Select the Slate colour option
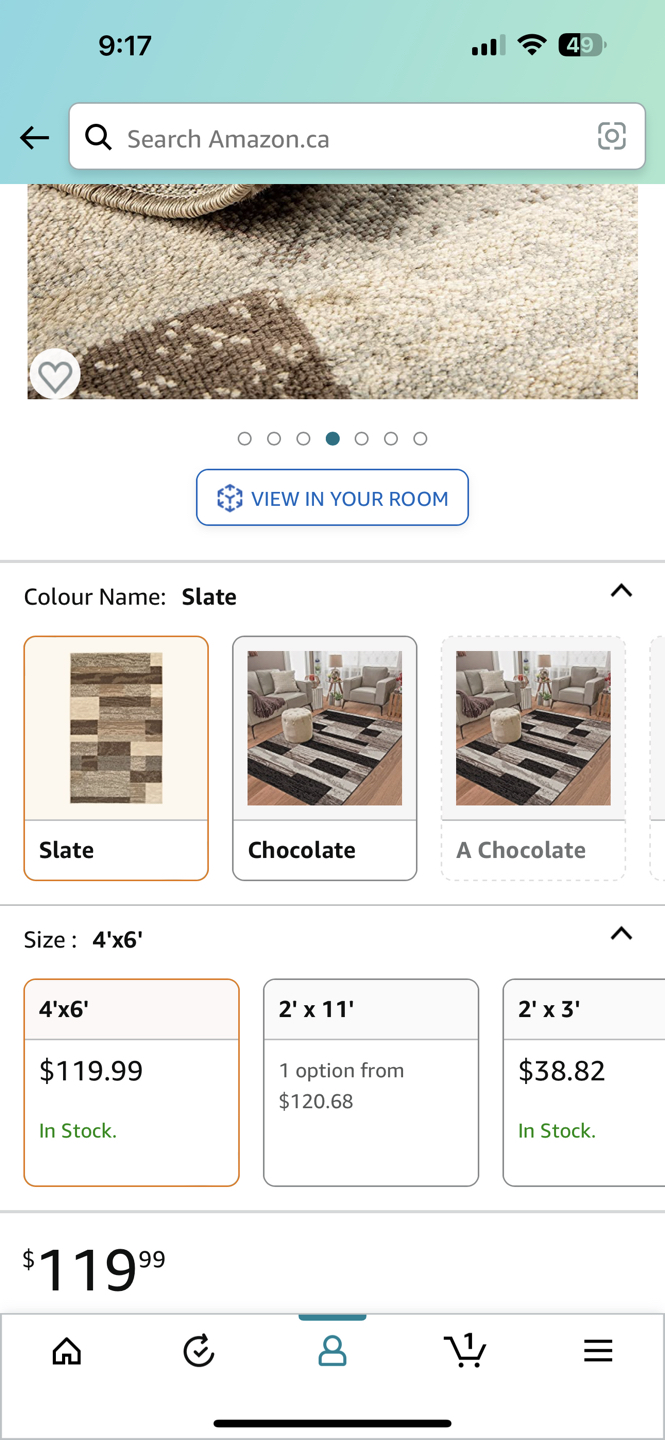Screen dimensions: 665x1440 pos(116,758)
